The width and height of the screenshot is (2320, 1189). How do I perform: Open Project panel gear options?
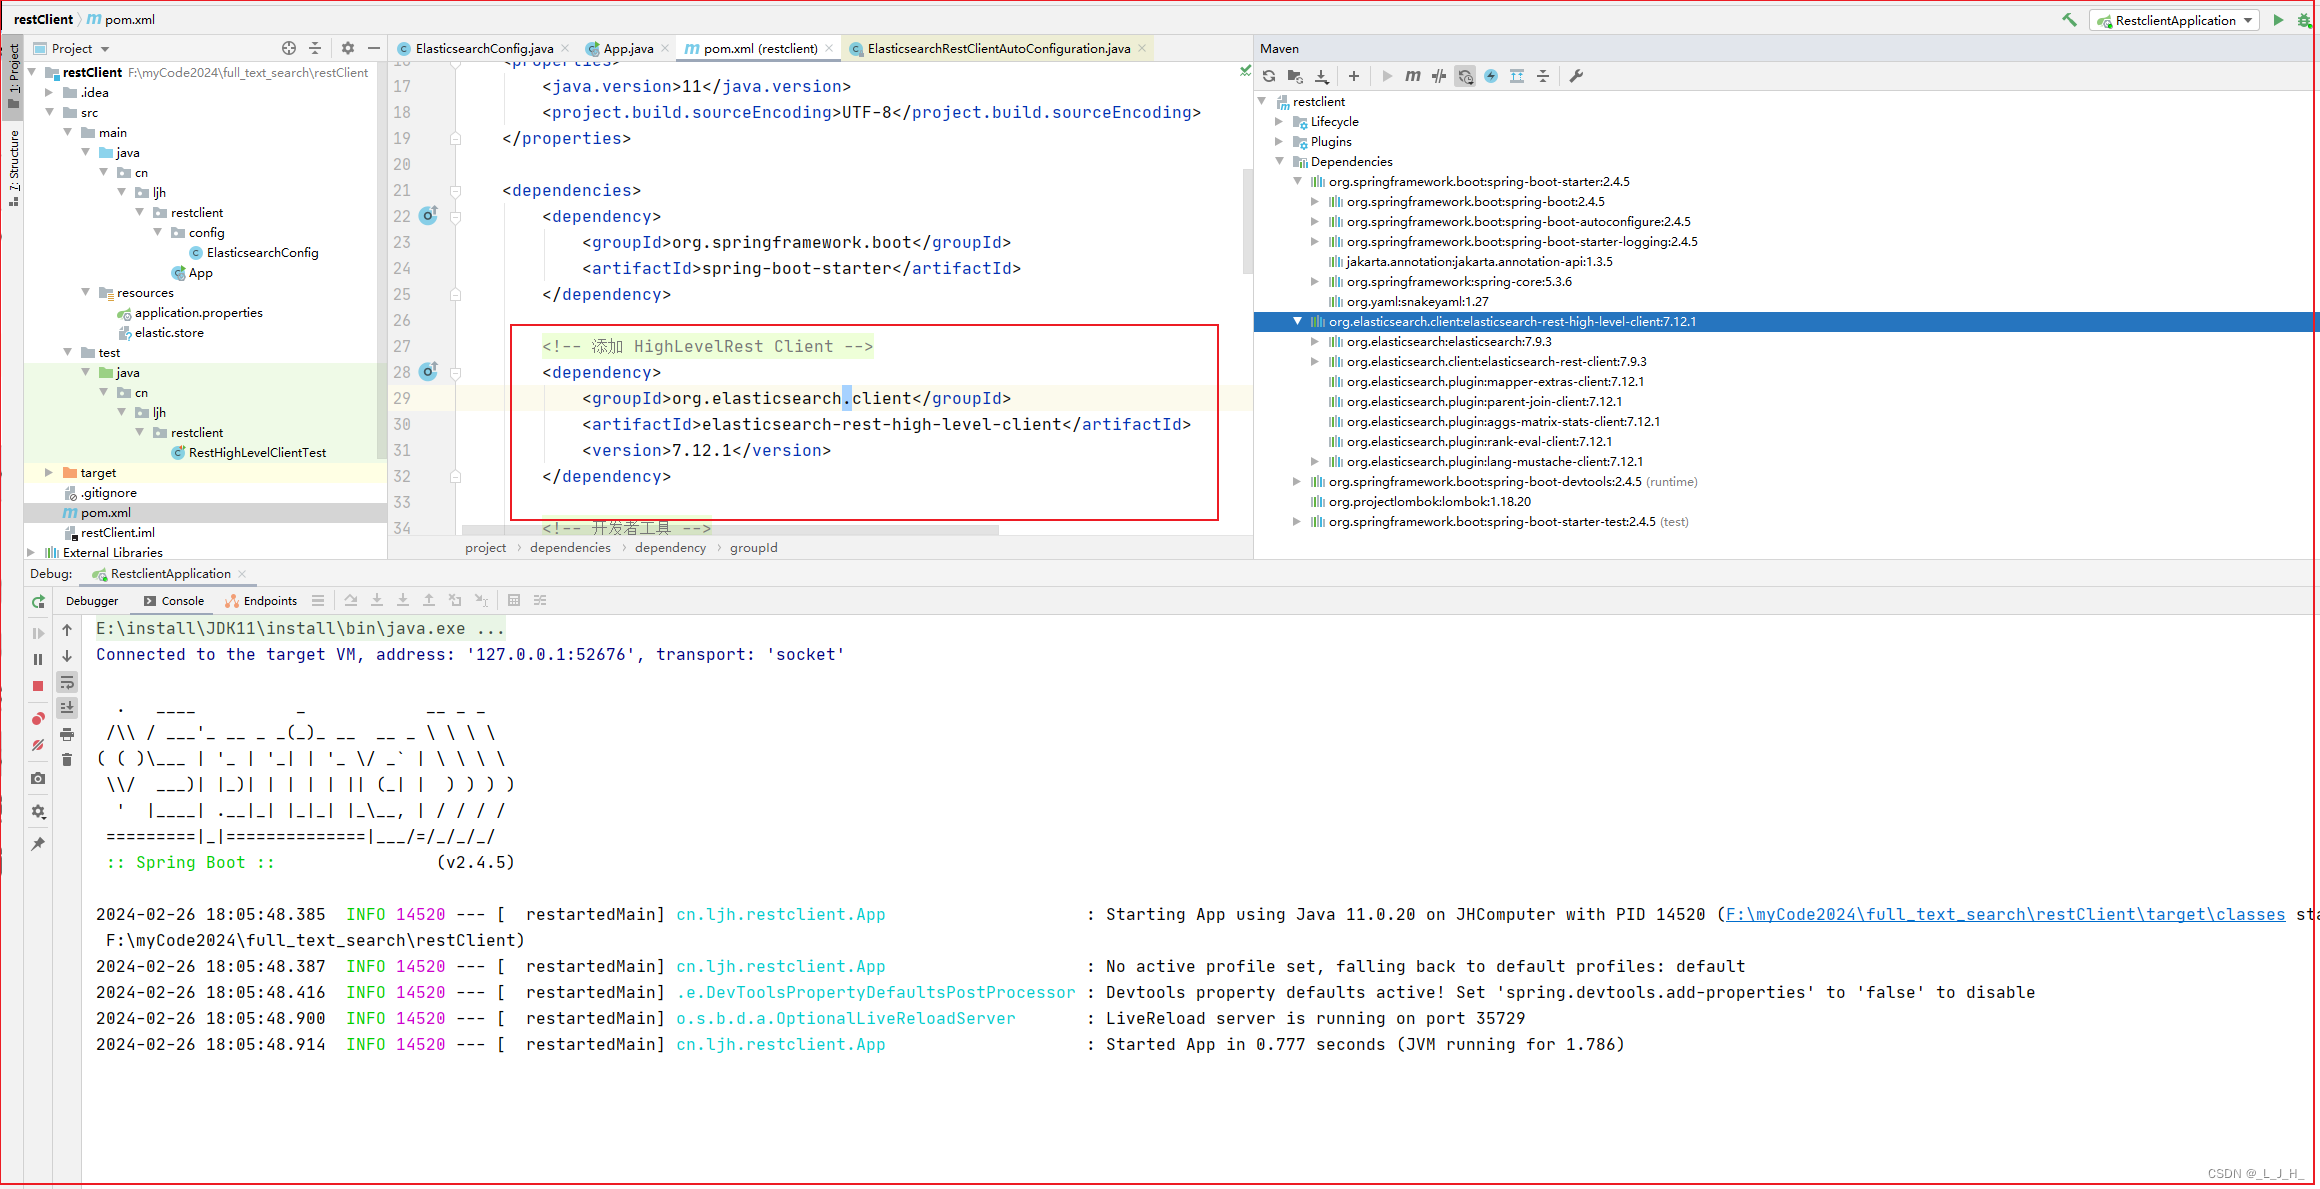coord(348,48)
